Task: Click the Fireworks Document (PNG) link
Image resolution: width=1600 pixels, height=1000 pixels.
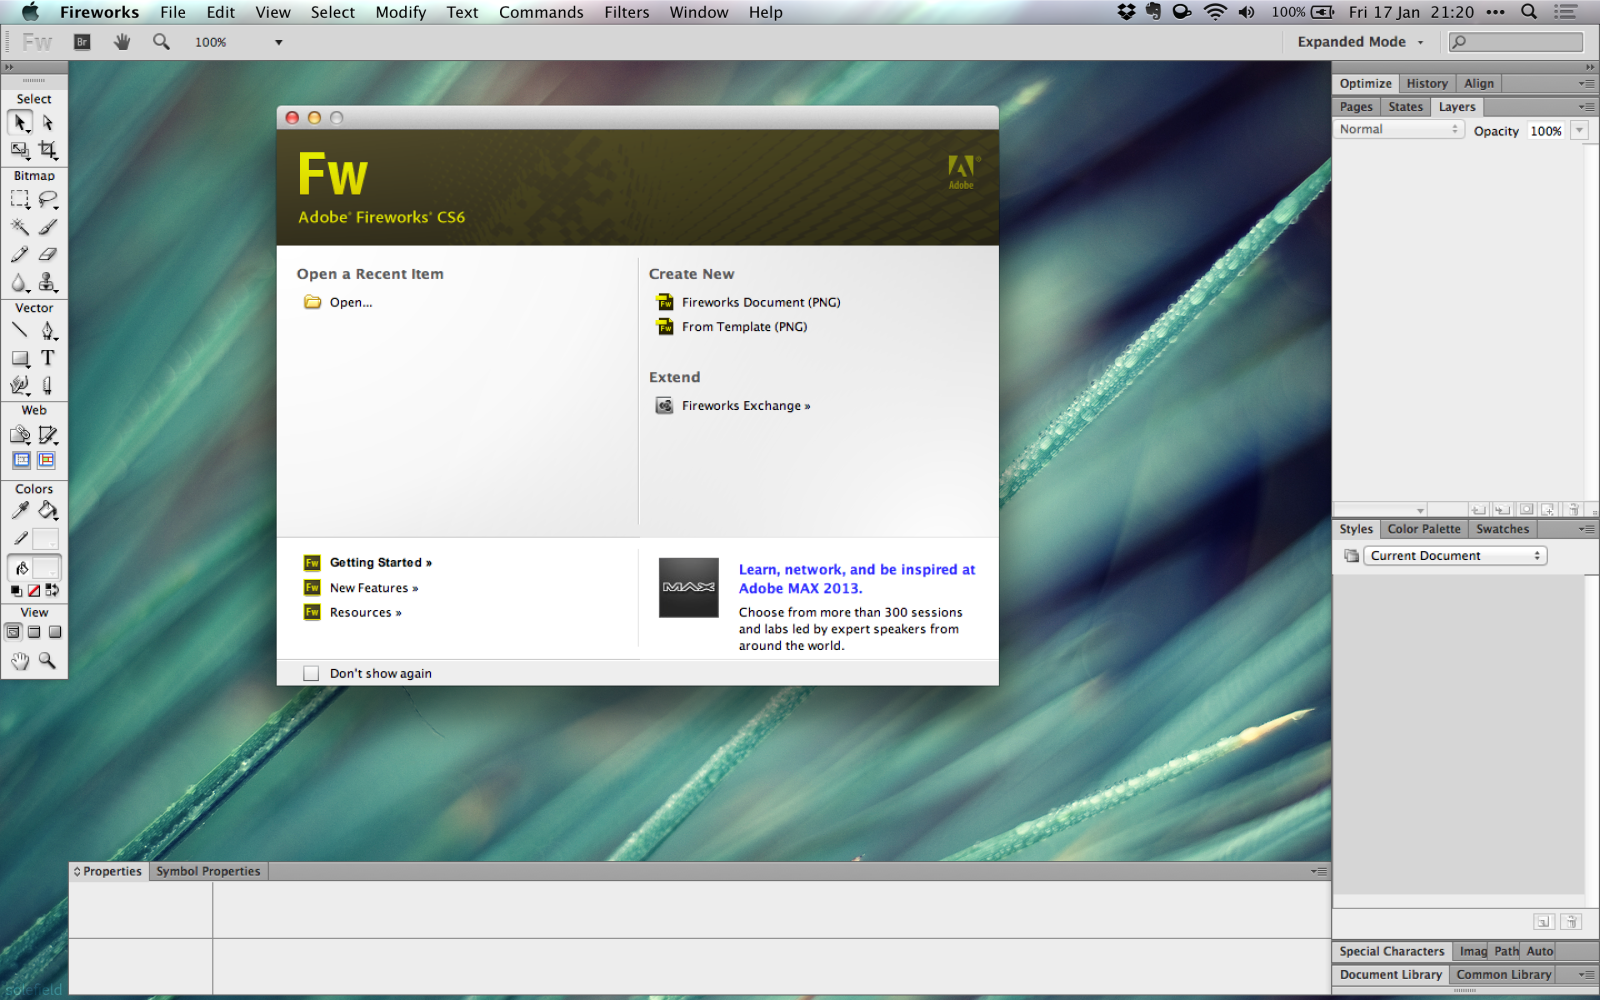Action: 761,302
